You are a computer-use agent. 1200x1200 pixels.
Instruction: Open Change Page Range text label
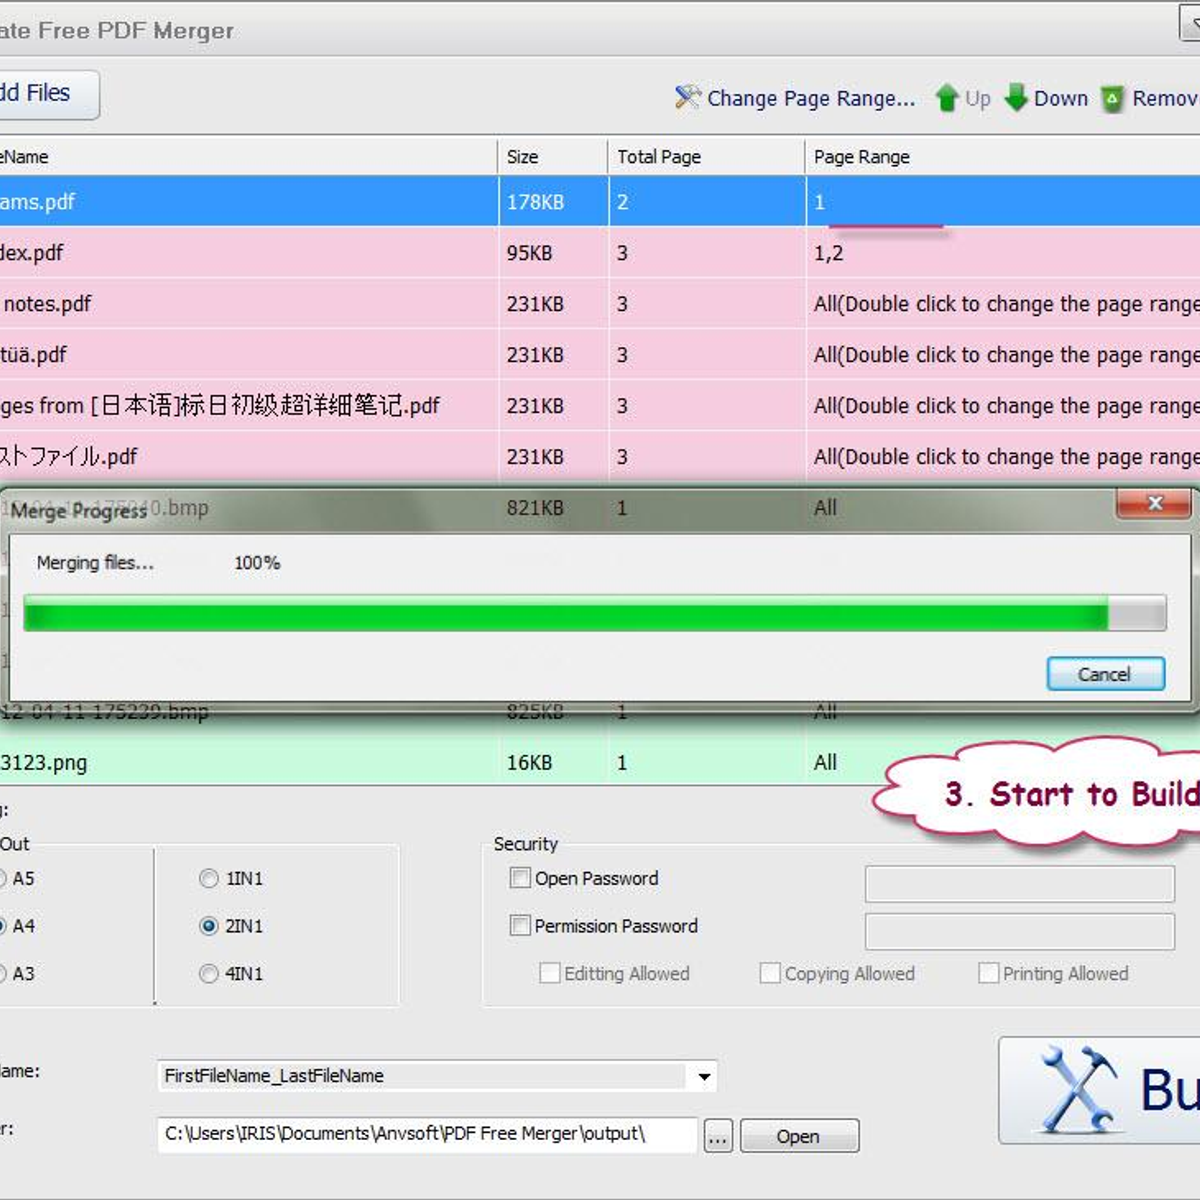click(x=811, y=98)
